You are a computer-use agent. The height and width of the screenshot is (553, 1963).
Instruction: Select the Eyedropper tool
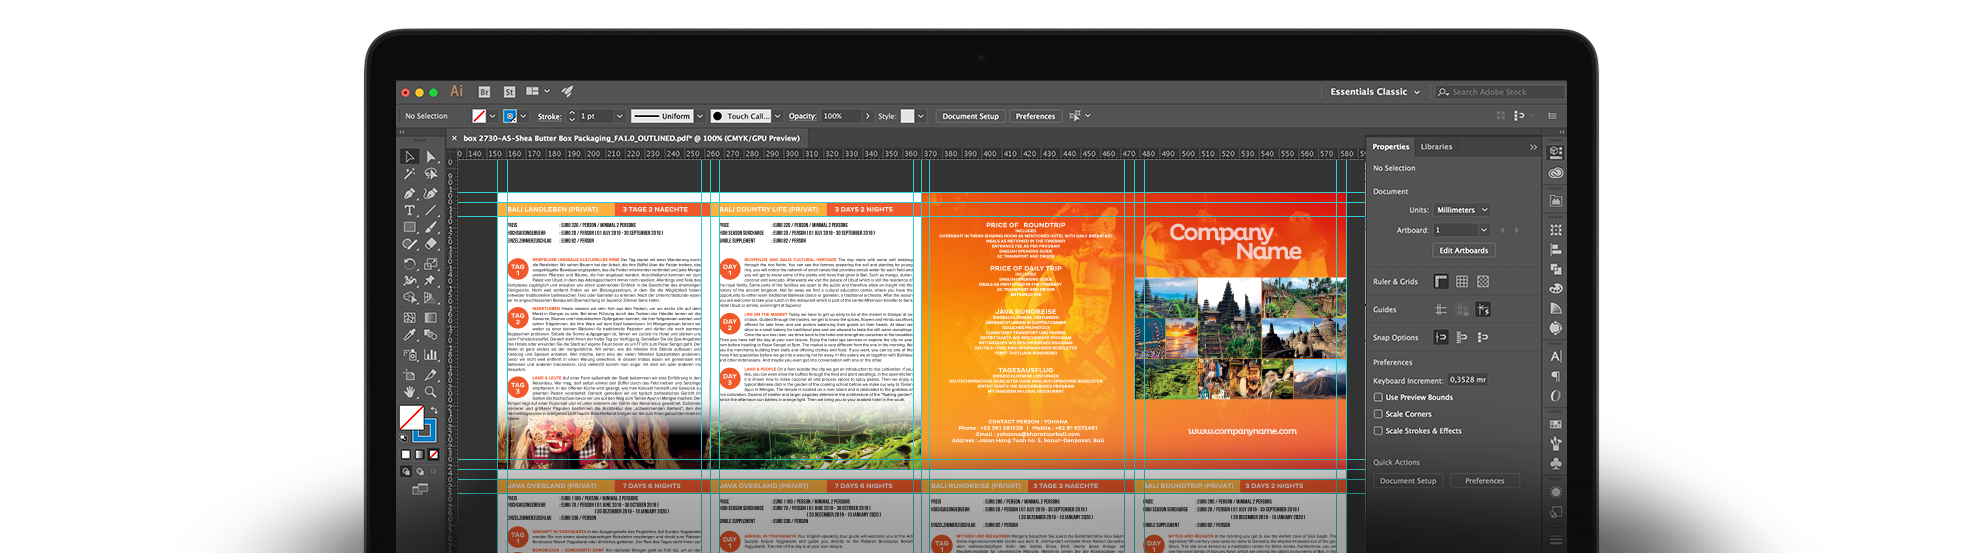tap(410, 335)
